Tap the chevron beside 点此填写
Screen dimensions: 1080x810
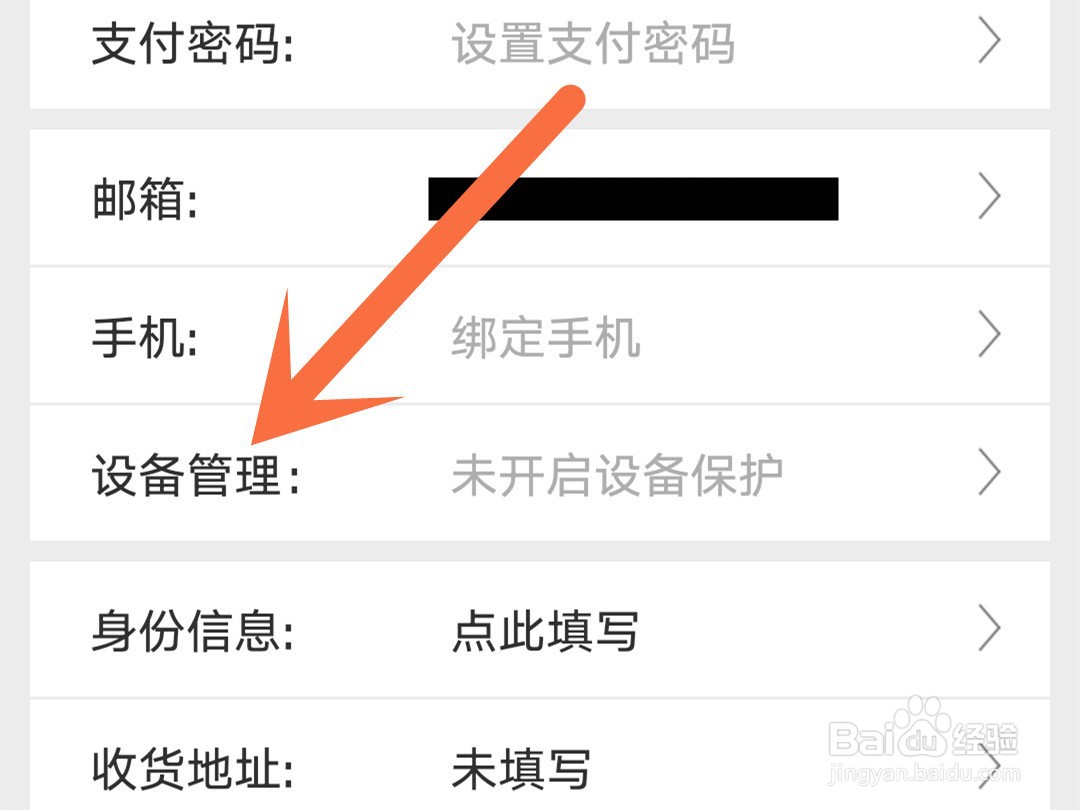(989, 628)
